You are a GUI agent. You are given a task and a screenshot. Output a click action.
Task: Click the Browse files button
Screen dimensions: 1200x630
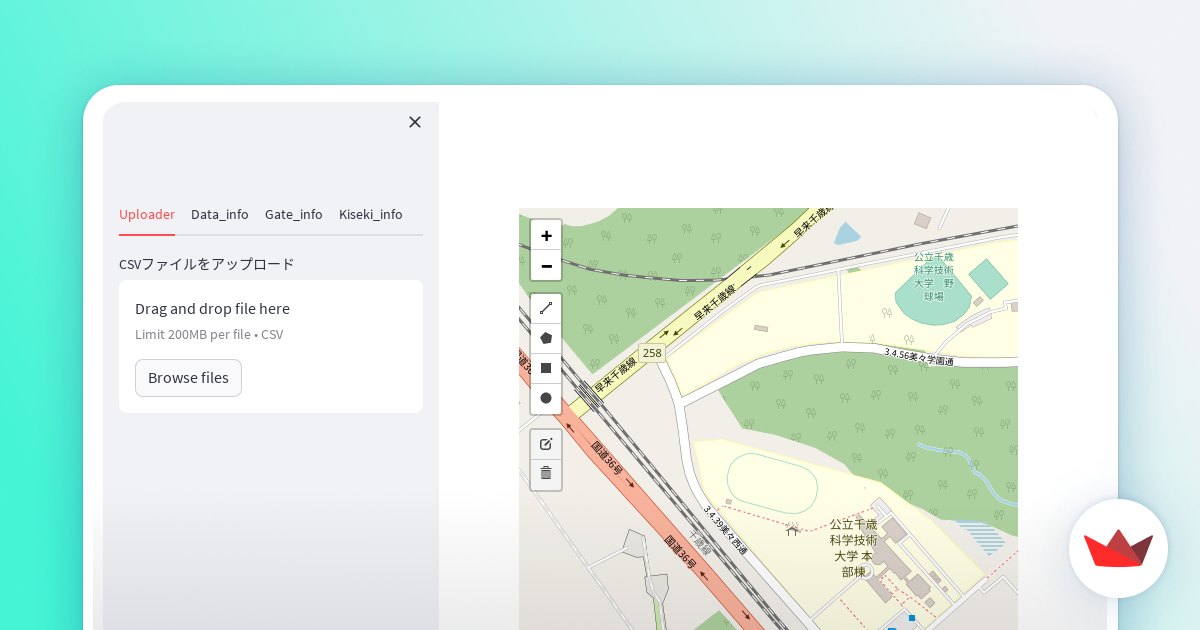188,377
